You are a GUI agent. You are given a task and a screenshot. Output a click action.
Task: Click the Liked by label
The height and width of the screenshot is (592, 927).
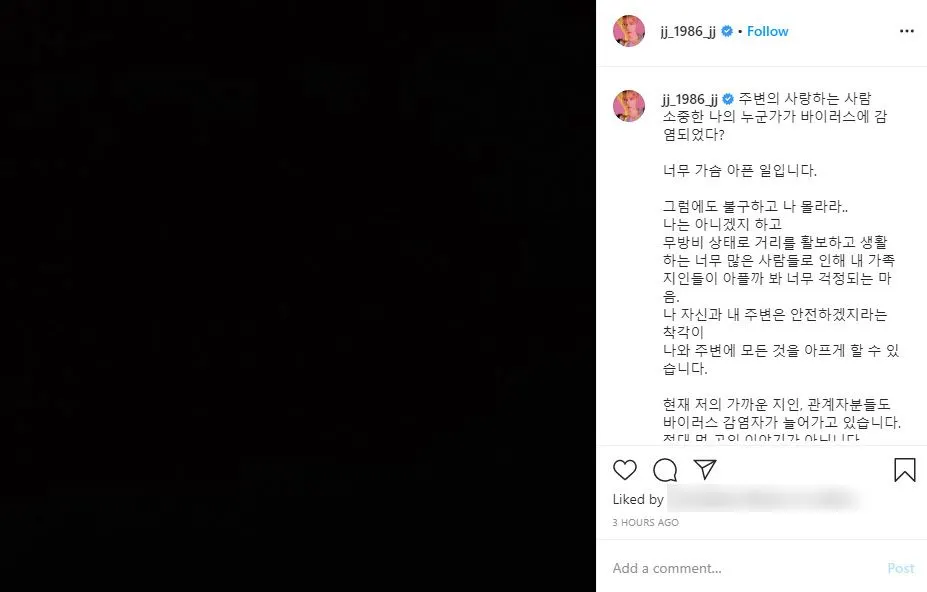[x=638, y=499]
